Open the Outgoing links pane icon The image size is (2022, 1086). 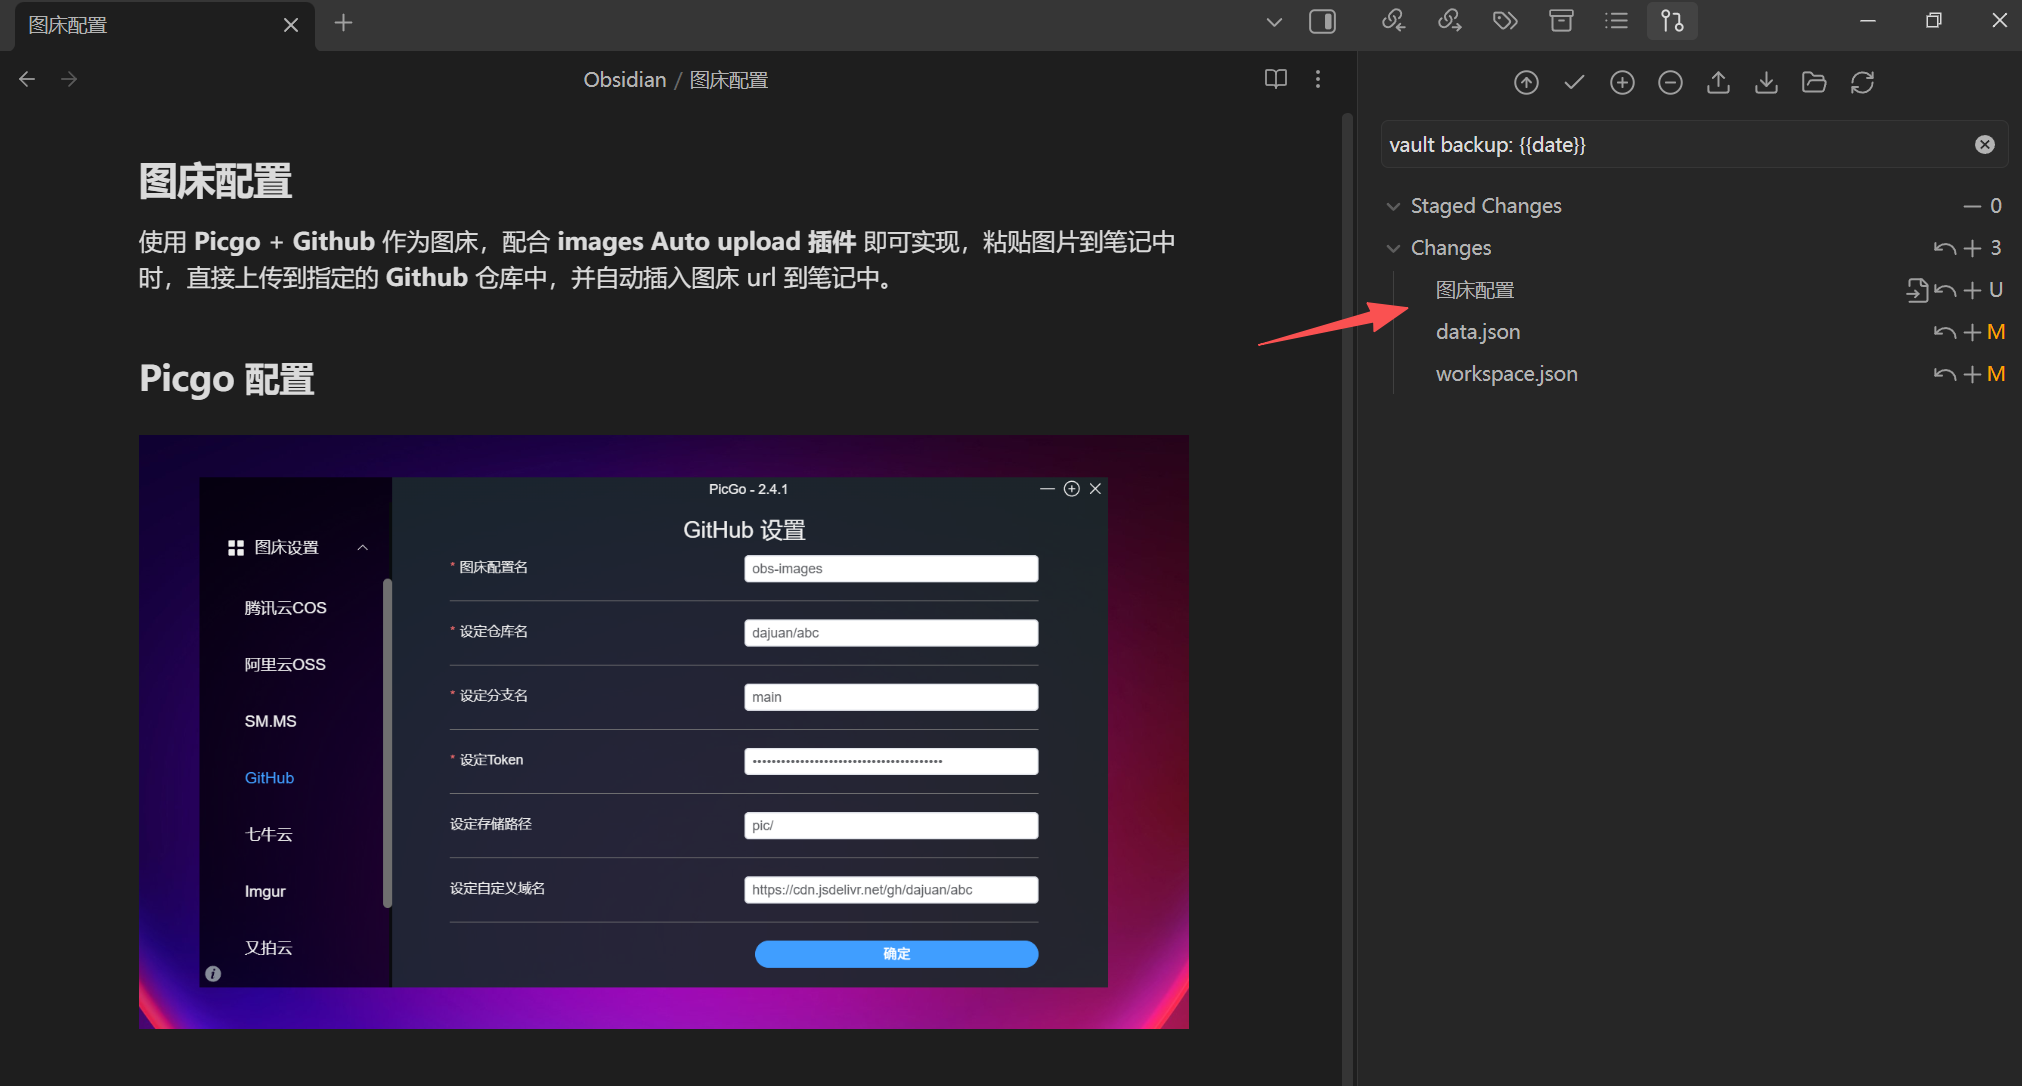1449,21
